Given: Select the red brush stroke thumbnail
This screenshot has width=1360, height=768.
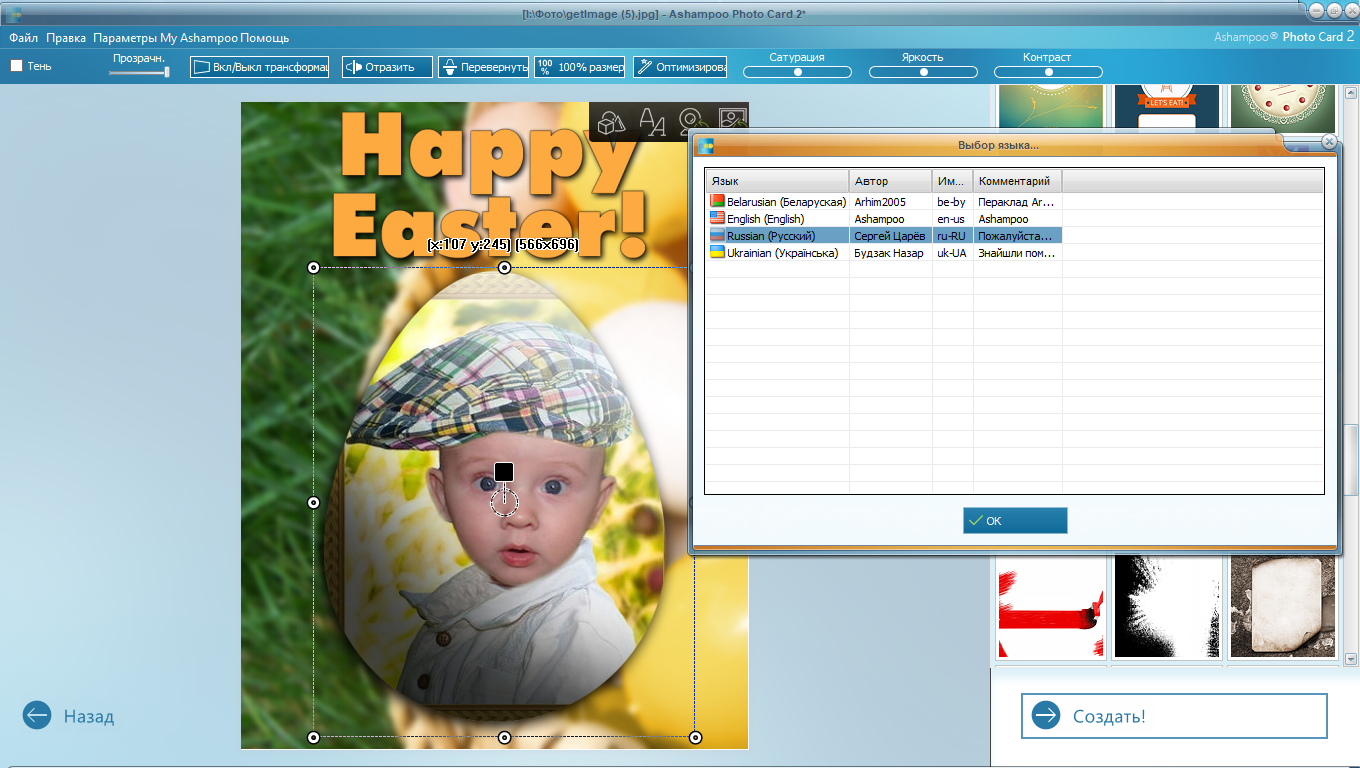Looking at the screenshot, I should (1051, 608).
